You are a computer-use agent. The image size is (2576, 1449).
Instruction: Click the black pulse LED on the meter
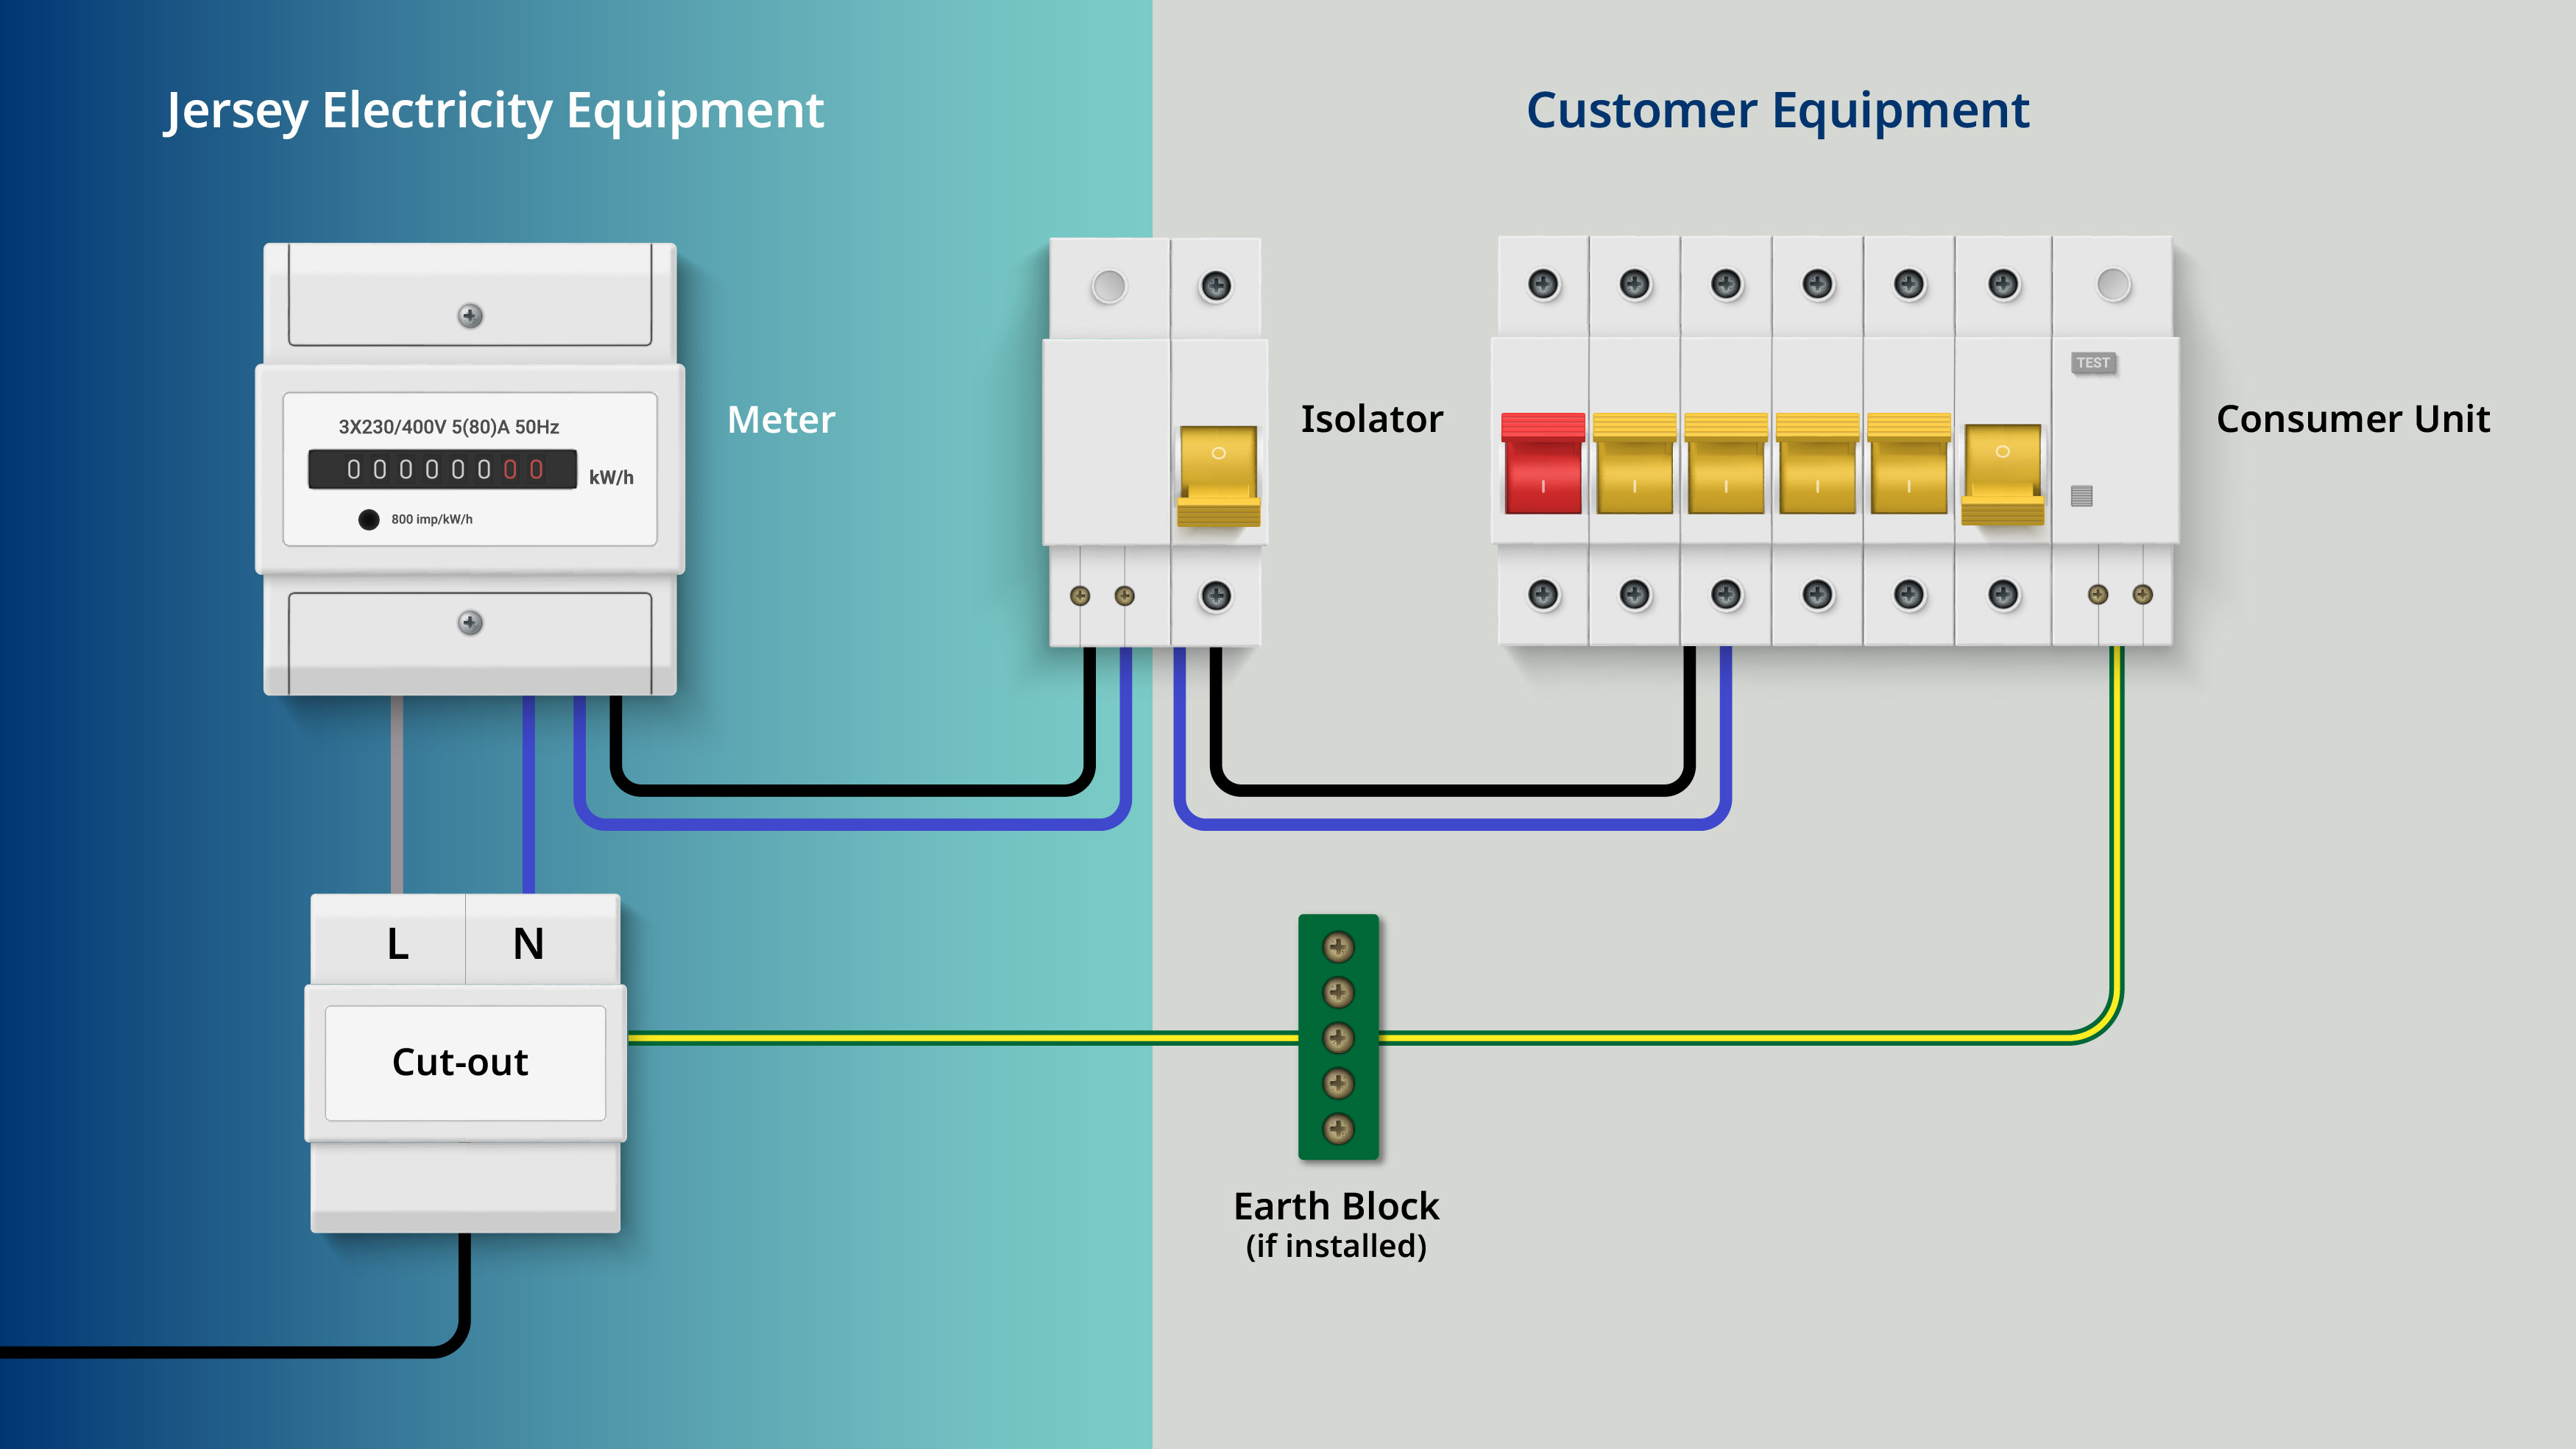pyautogui.click(x=369, y=519)
